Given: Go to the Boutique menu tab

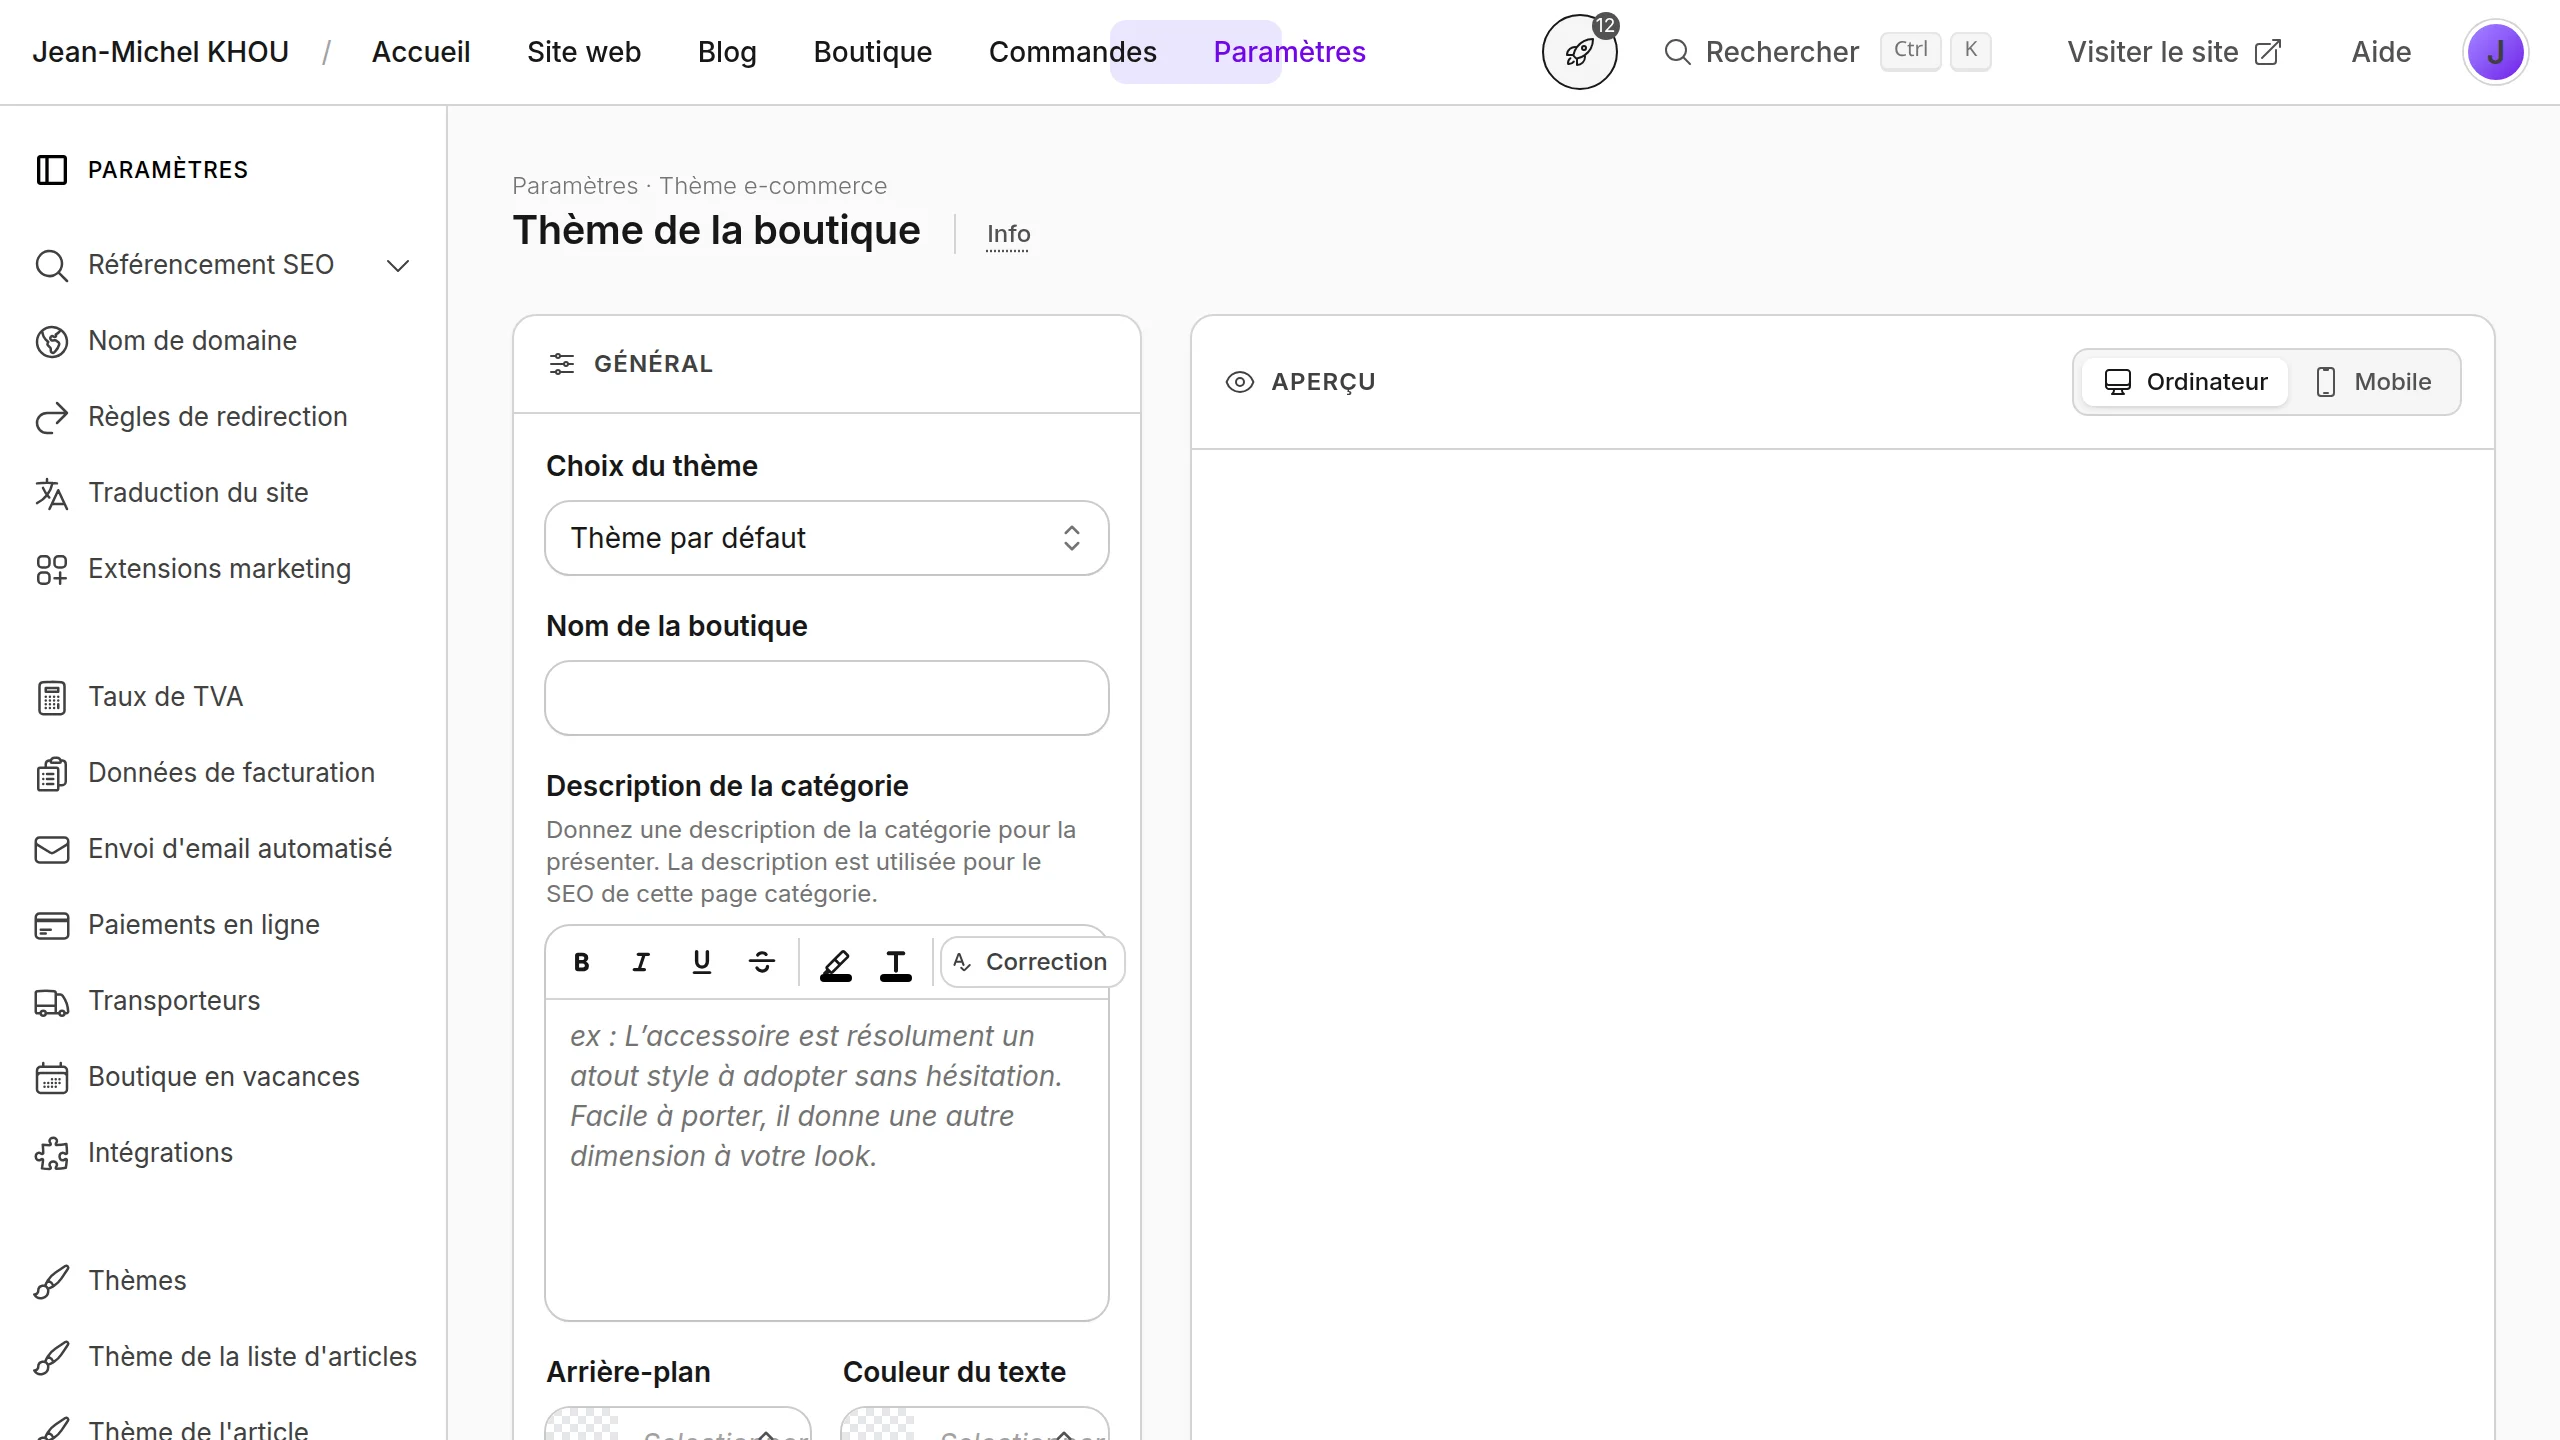Looking at the screenshot, I should (x=873, y=52).
